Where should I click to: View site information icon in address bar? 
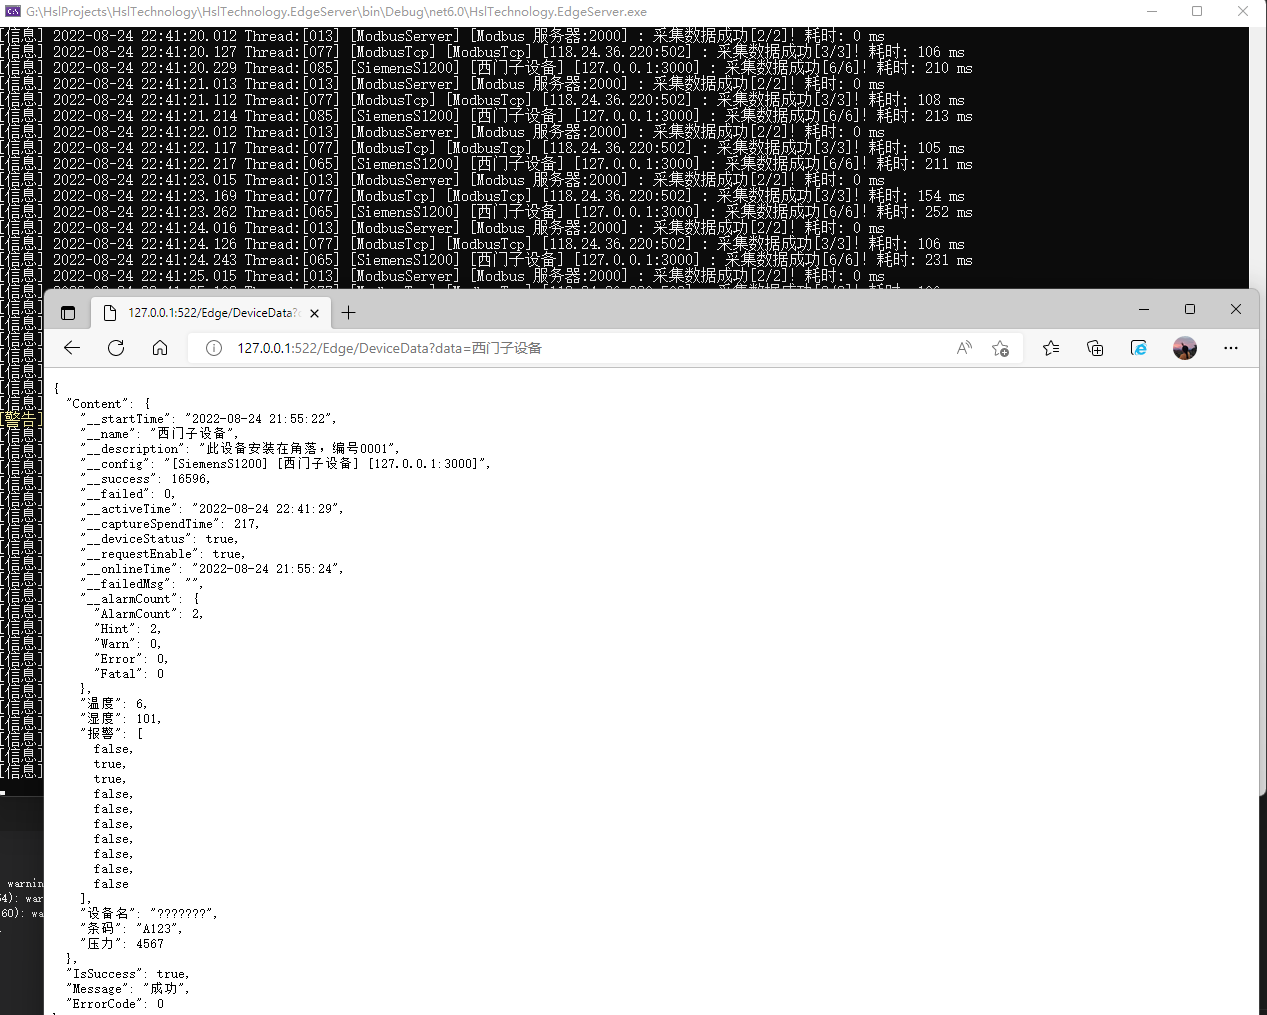[x=213, y=348]
